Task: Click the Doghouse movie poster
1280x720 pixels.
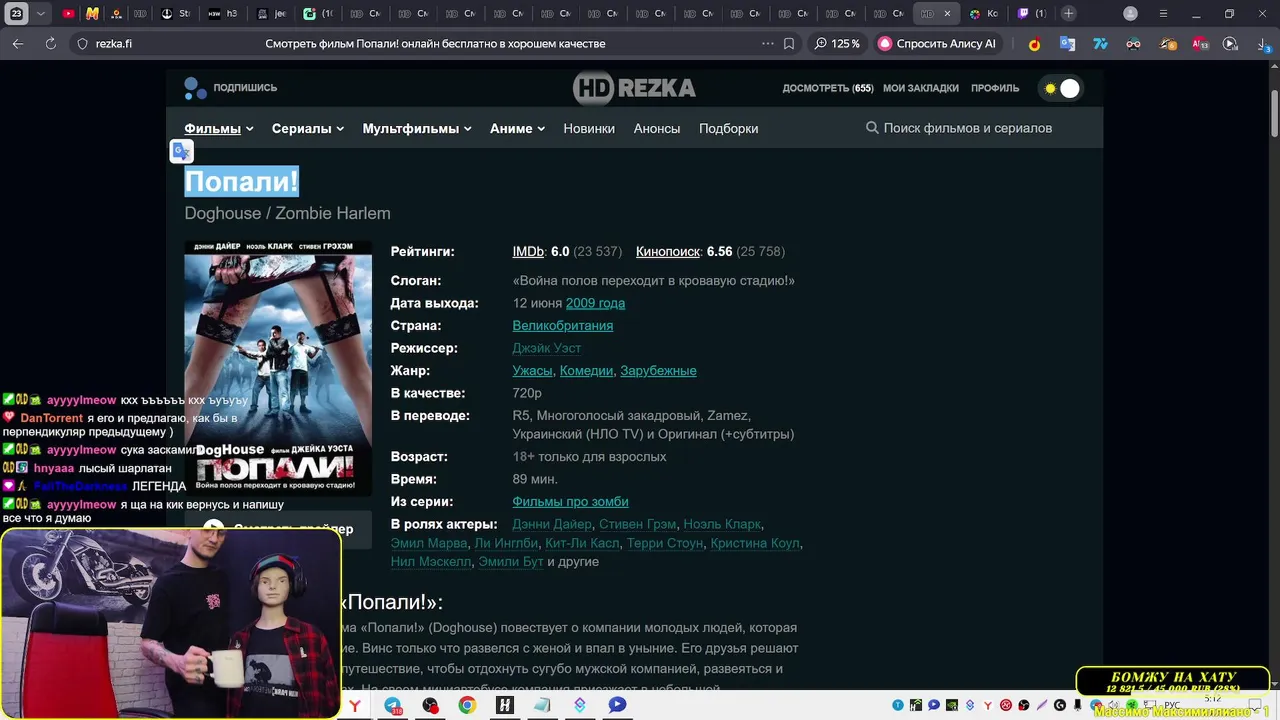Action: coord(278,368)
